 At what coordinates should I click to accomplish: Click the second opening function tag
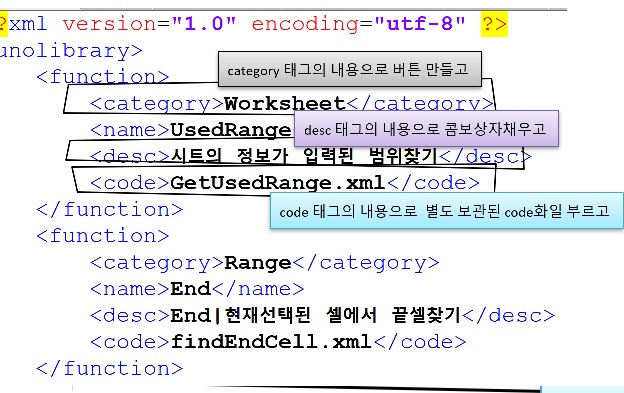point(103,235)
